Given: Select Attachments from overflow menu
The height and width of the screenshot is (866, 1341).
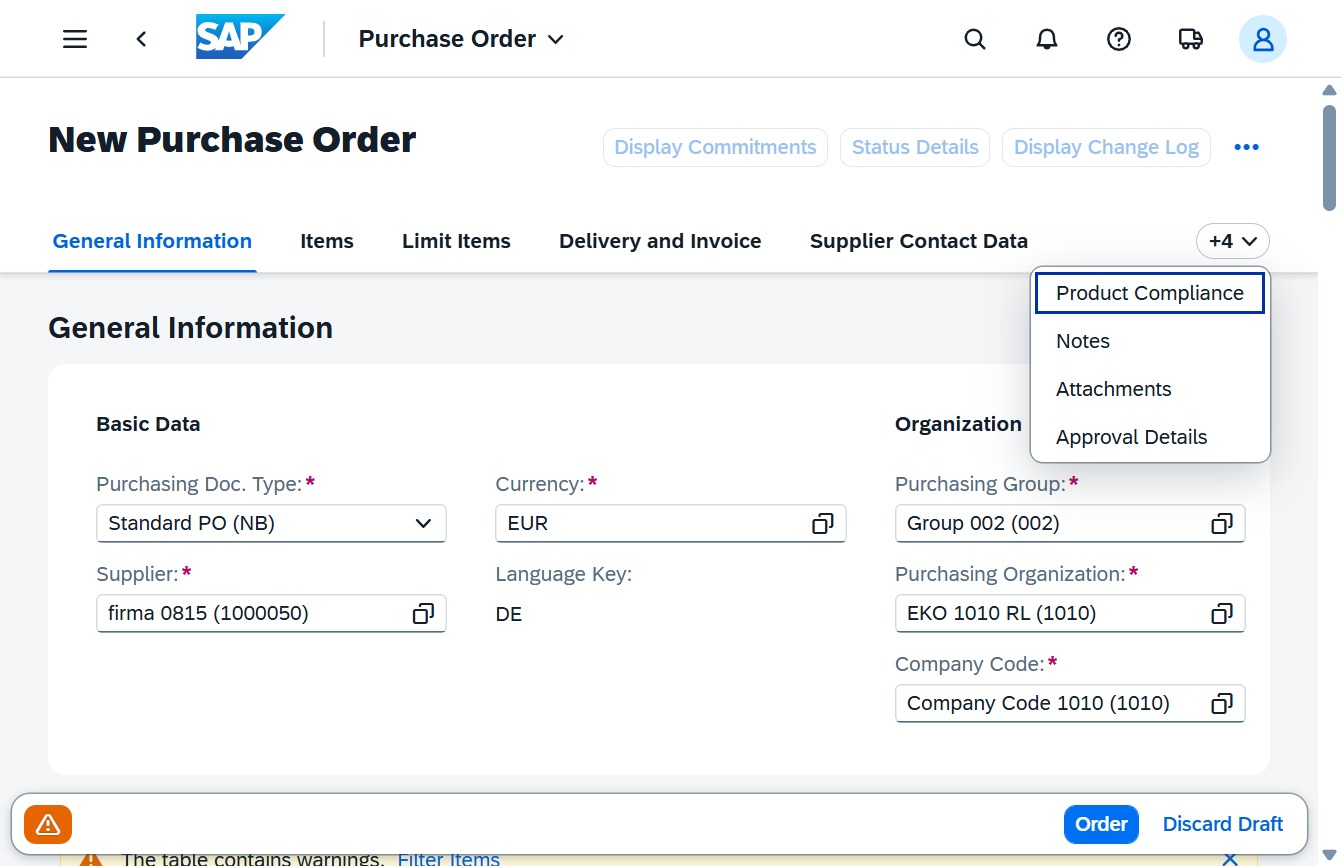Looking at the screenshot, I should point(1150,389).
